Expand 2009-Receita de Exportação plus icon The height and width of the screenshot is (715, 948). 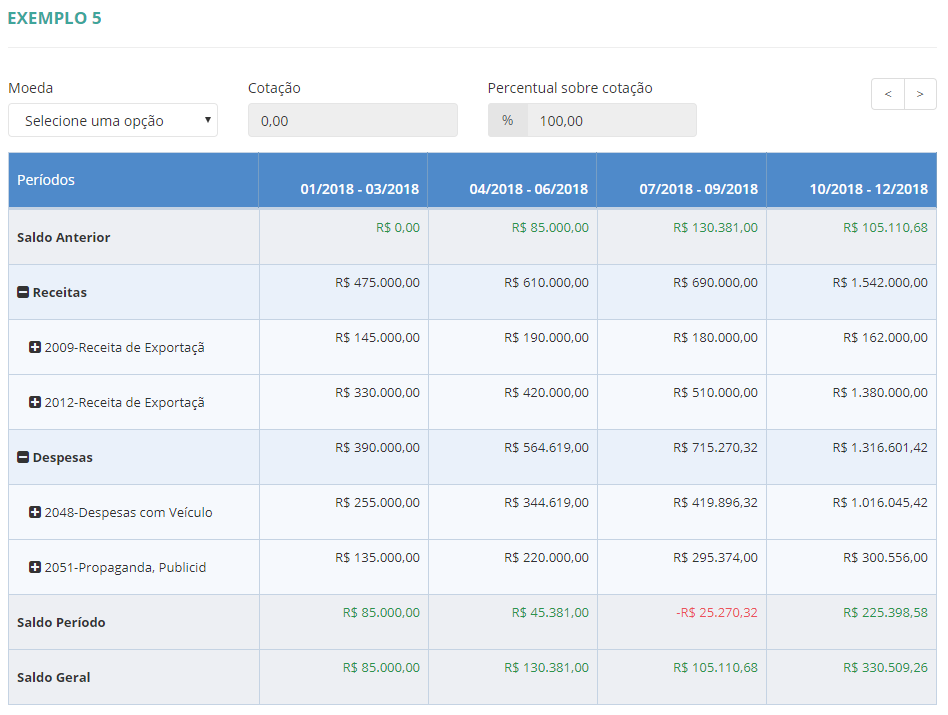coord(35,348)
